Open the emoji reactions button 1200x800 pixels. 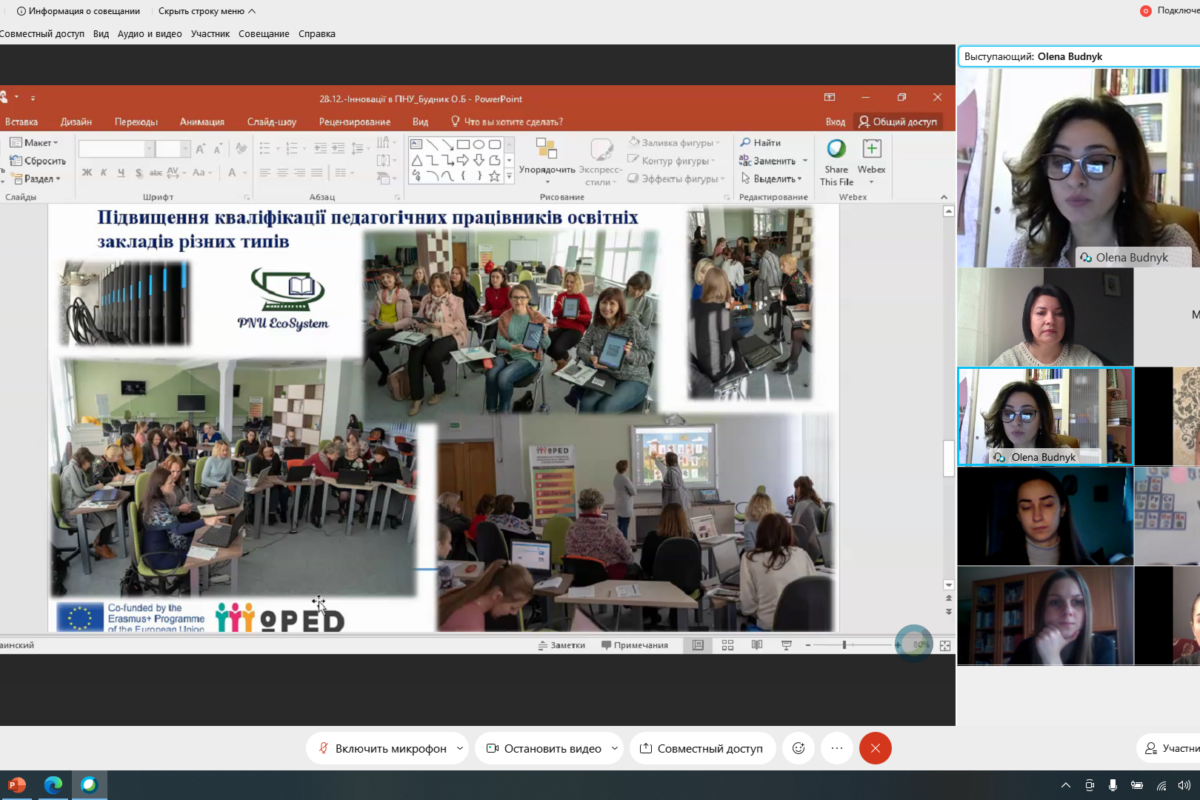[x=798, y=748]
